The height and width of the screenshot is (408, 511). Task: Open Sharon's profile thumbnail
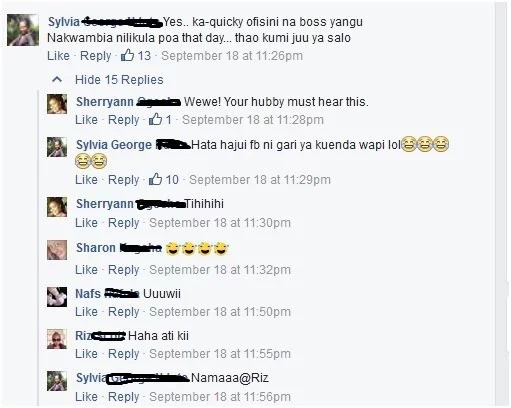tap(57, 250)
